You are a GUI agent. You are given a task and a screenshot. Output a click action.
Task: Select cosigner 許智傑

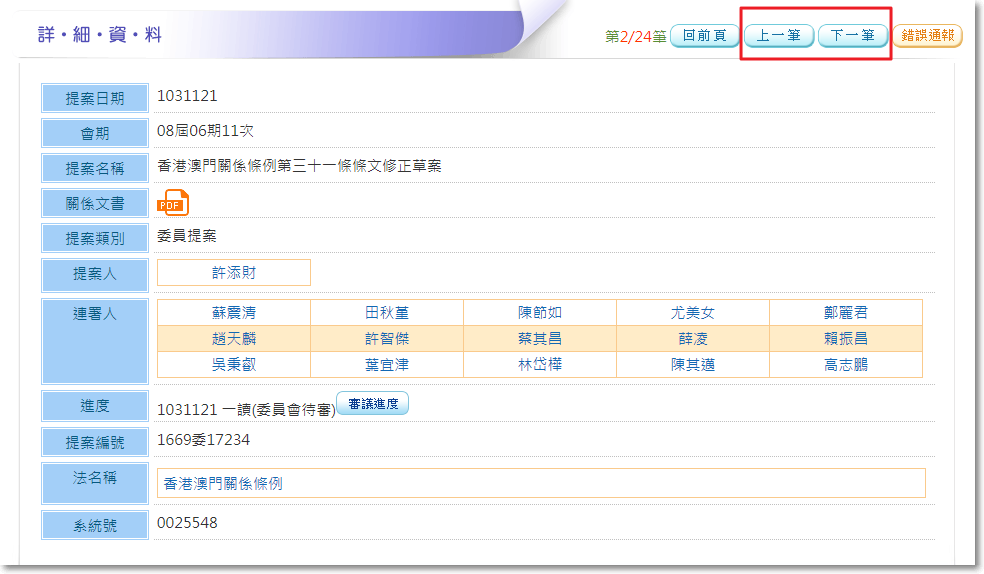pos(386,339)
